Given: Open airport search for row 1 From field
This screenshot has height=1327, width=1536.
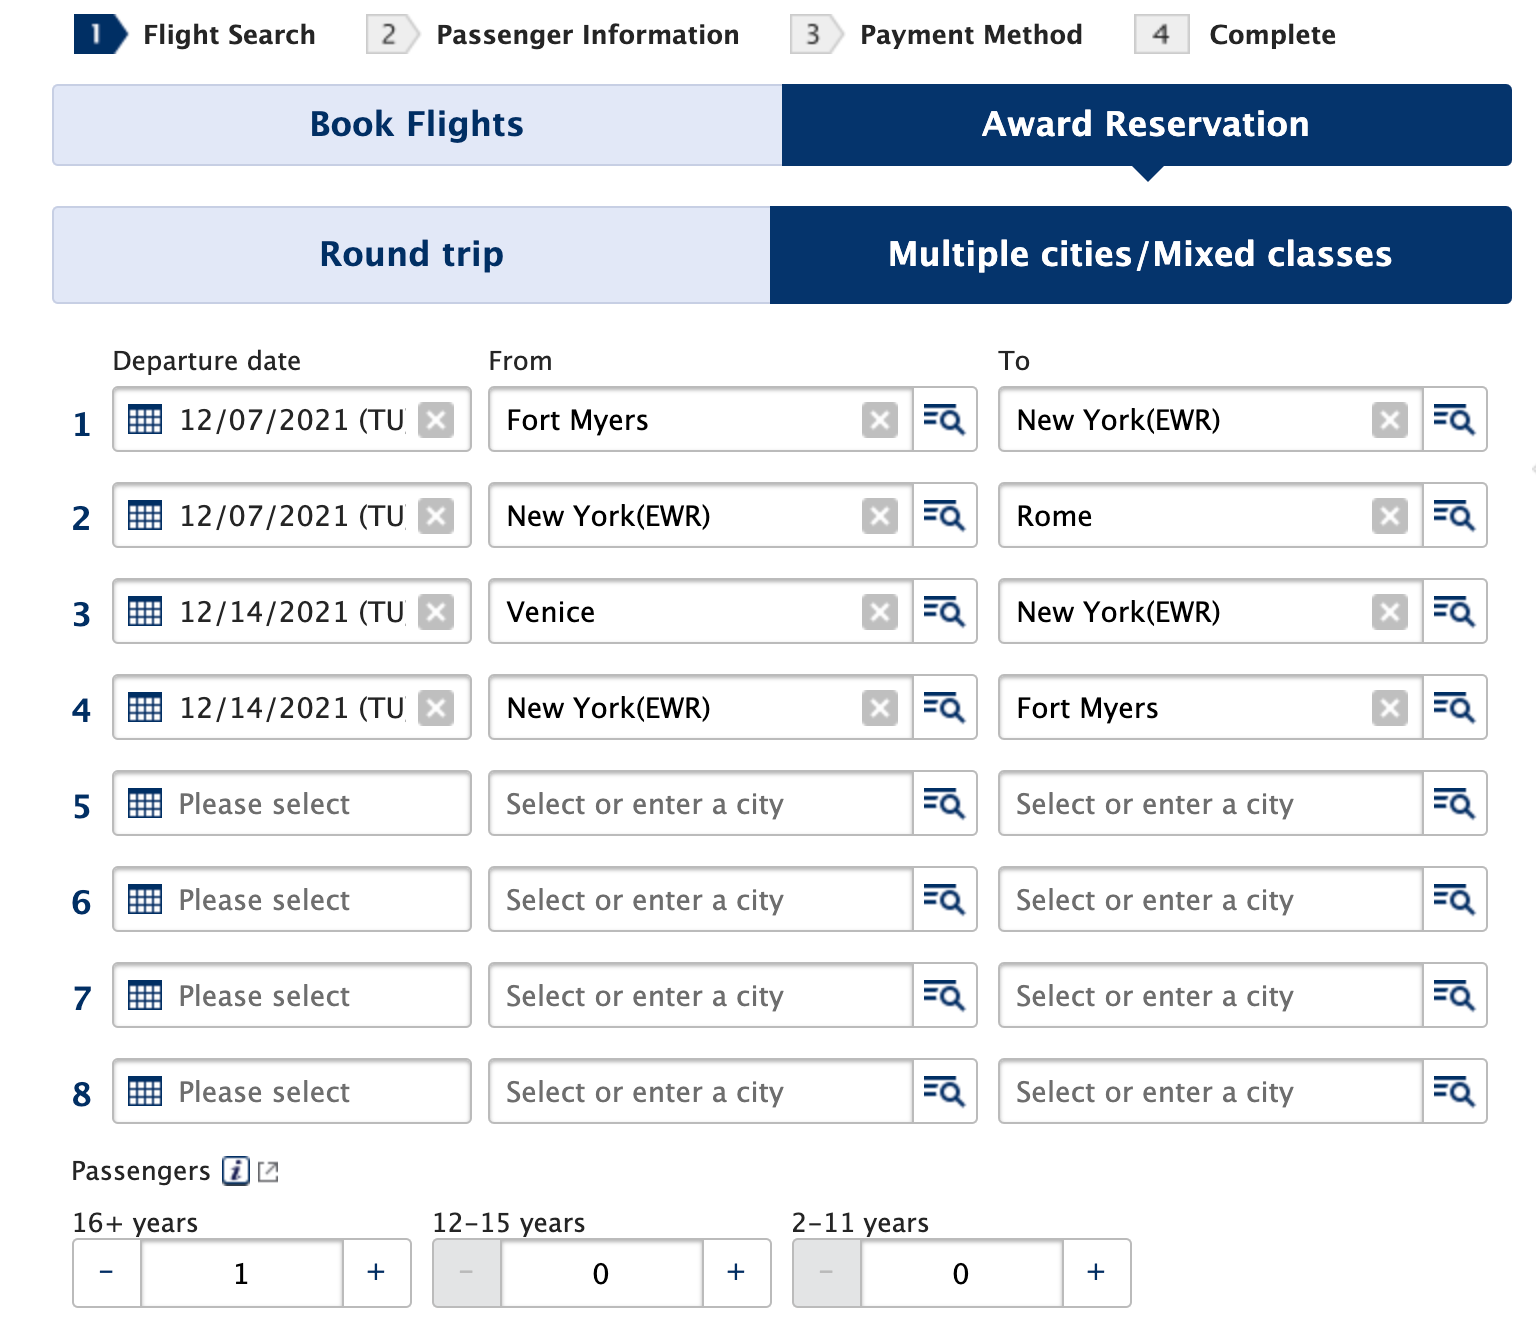Looking at the screenshot, I should [944, 419].
